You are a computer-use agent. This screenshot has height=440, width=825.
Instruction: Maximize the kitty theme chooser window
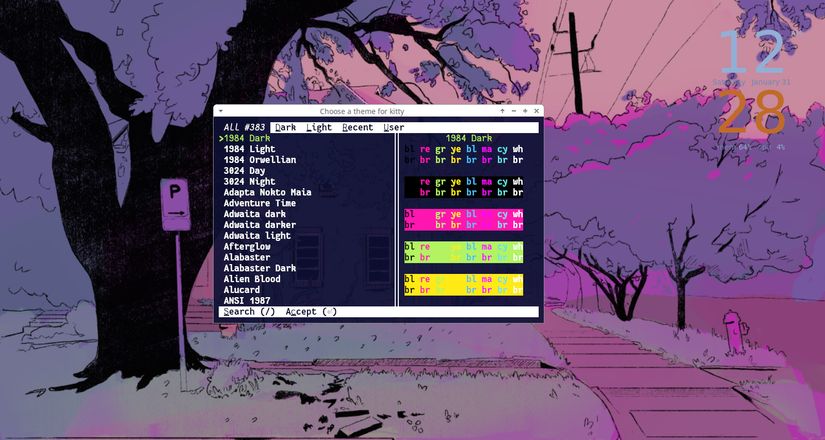point(525,111)
